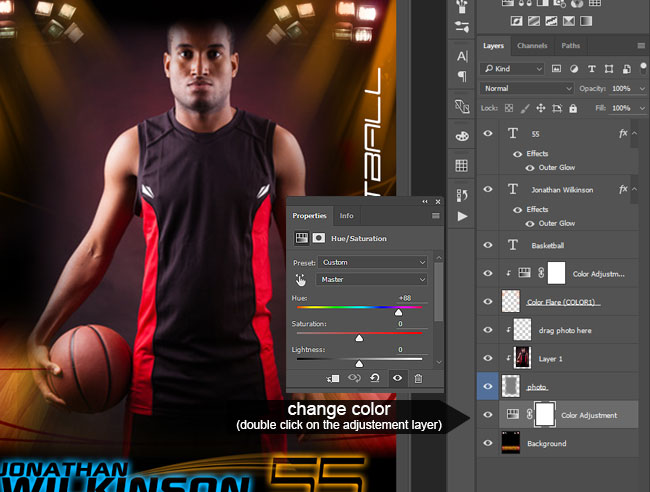Hide the Jonathan Wilkinson text layer
650x492 pixels.
tap(488, 189)
